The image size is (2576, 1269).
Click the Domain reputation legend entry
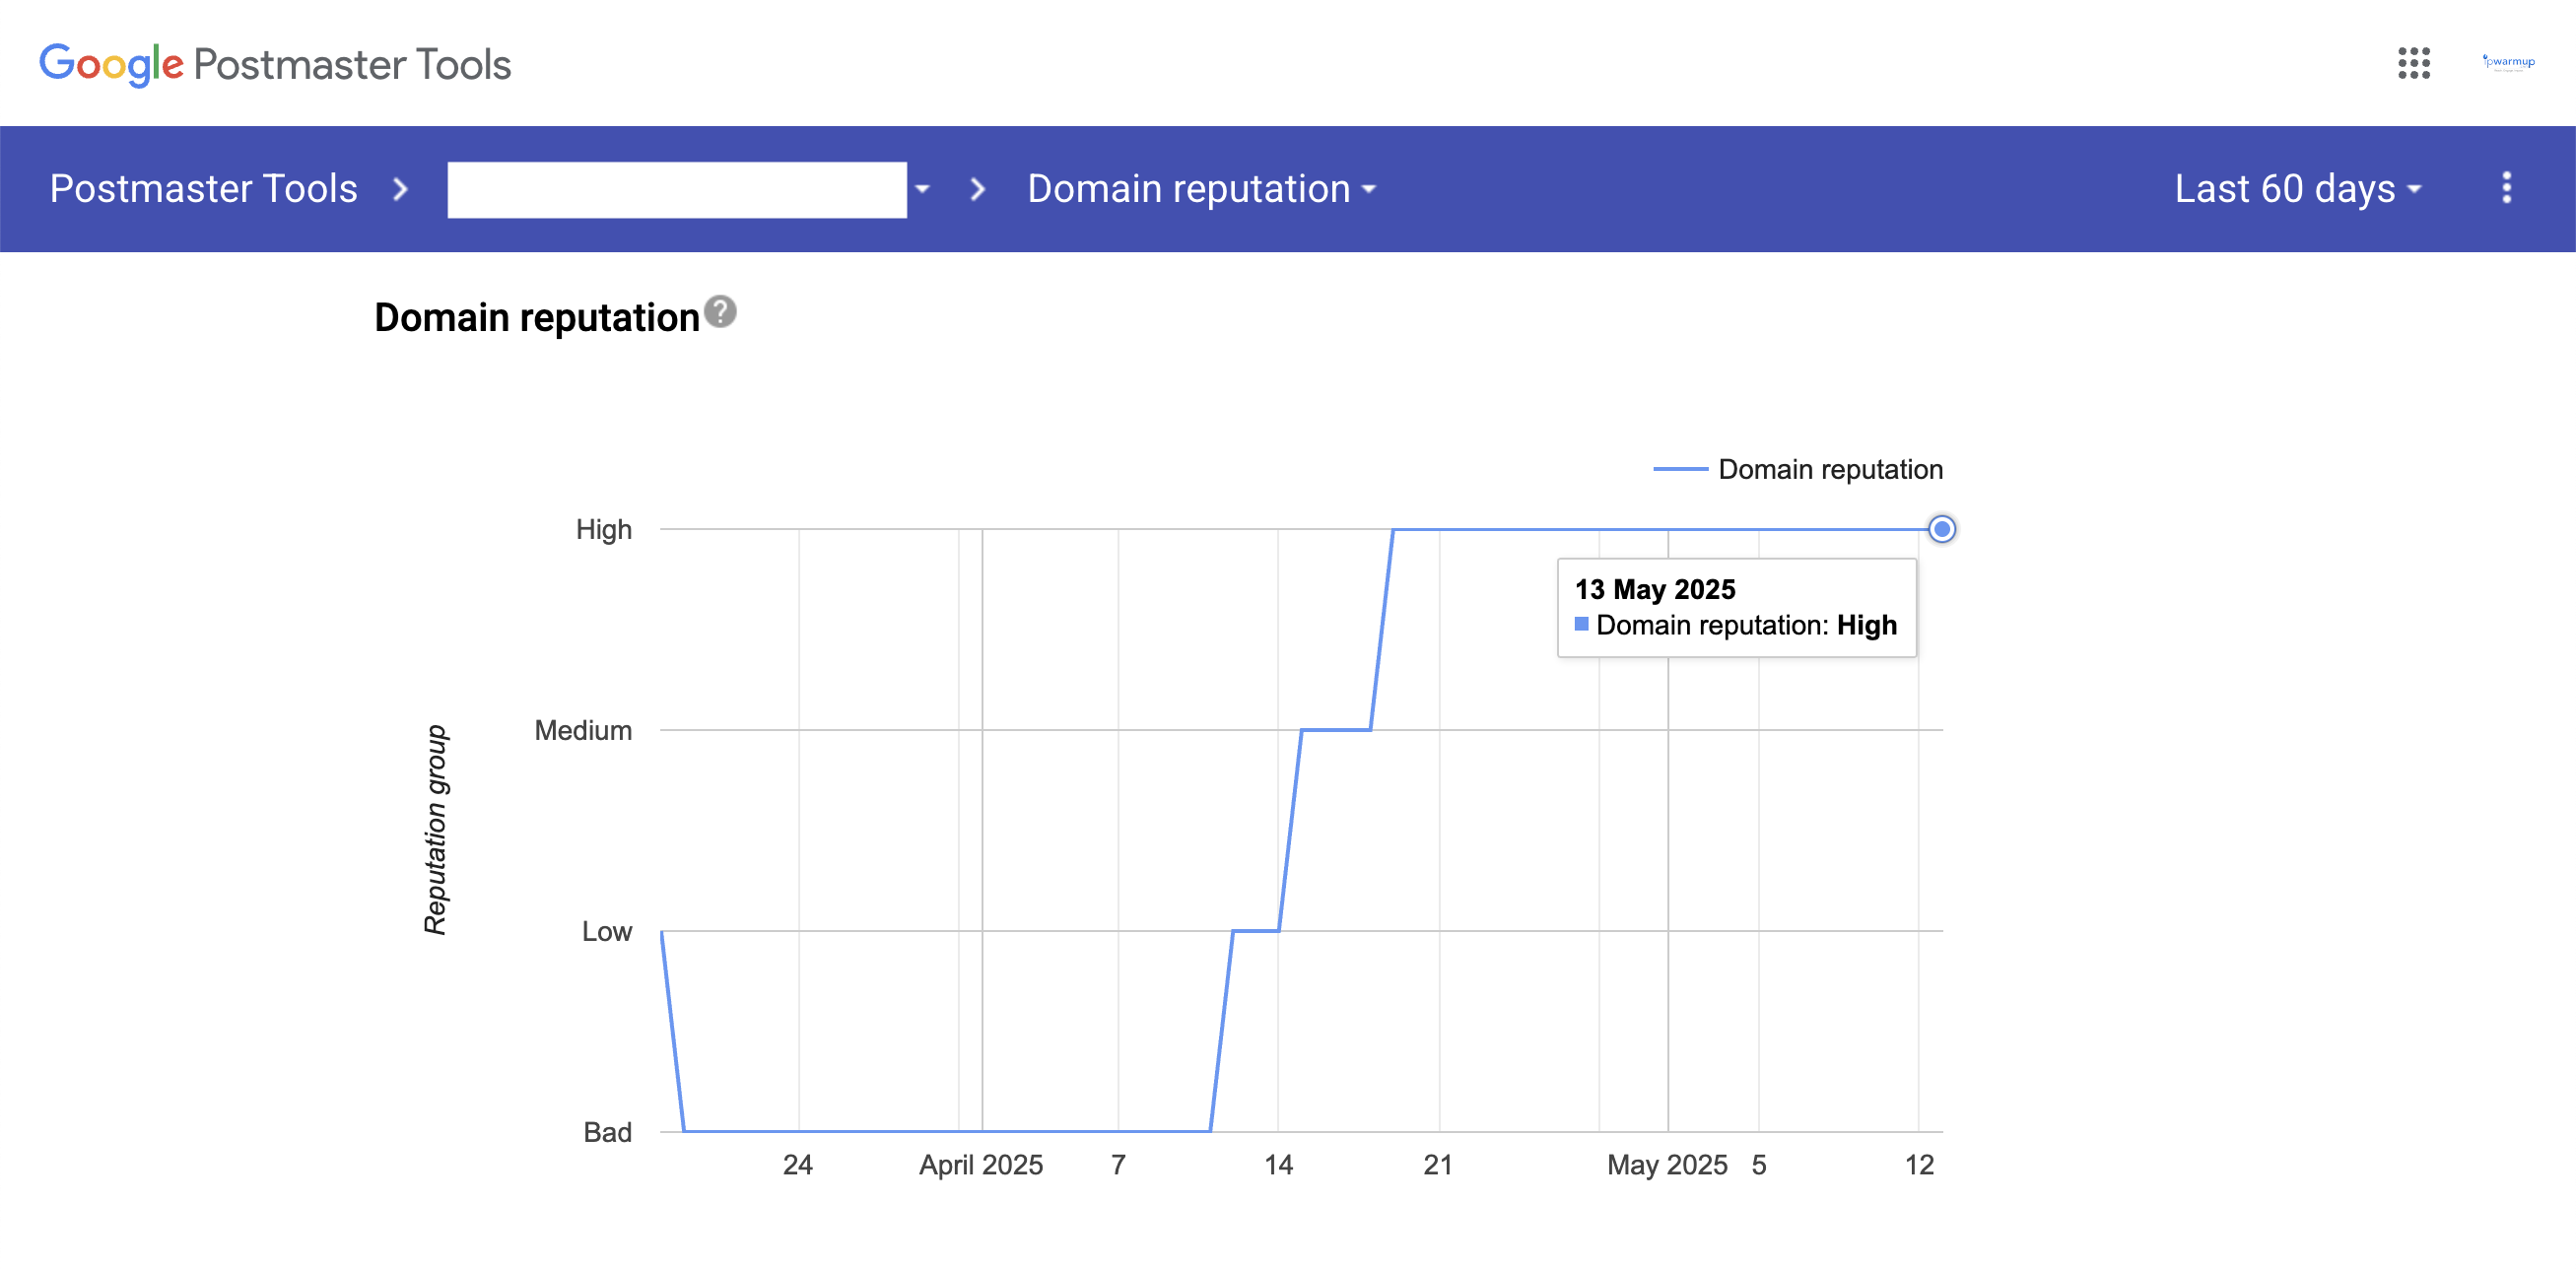click(x=1798, y=469)
